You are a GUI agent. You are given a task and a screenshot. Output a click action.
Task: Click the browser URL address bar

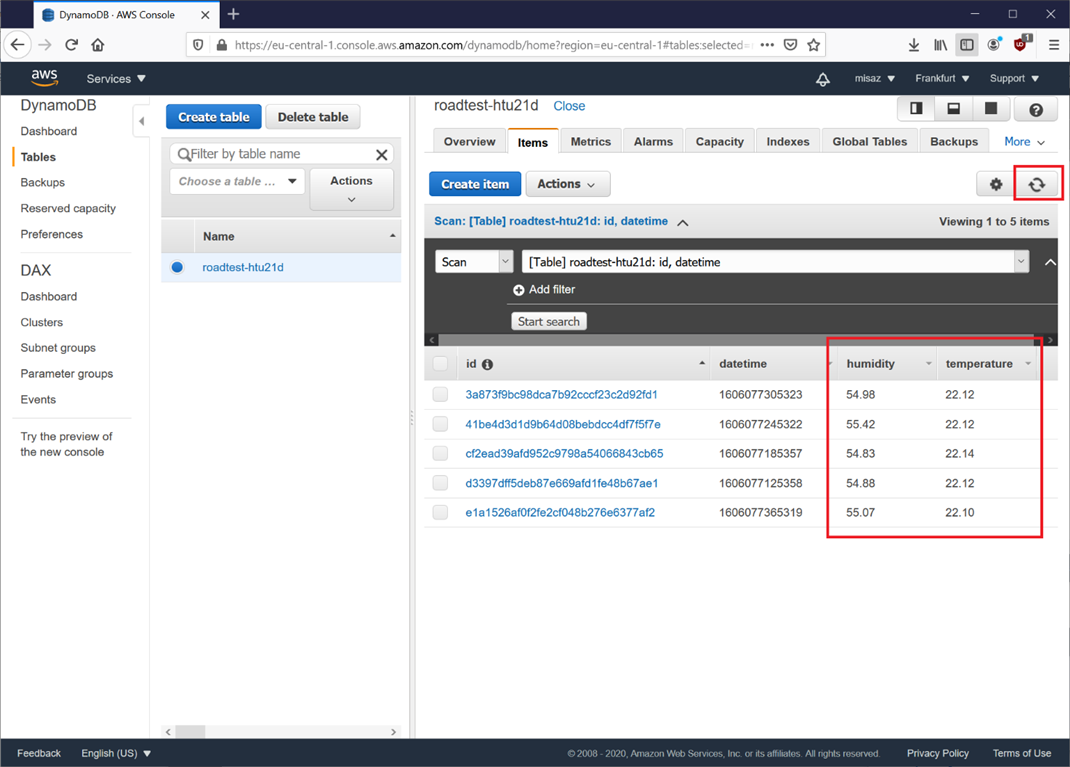491,45
